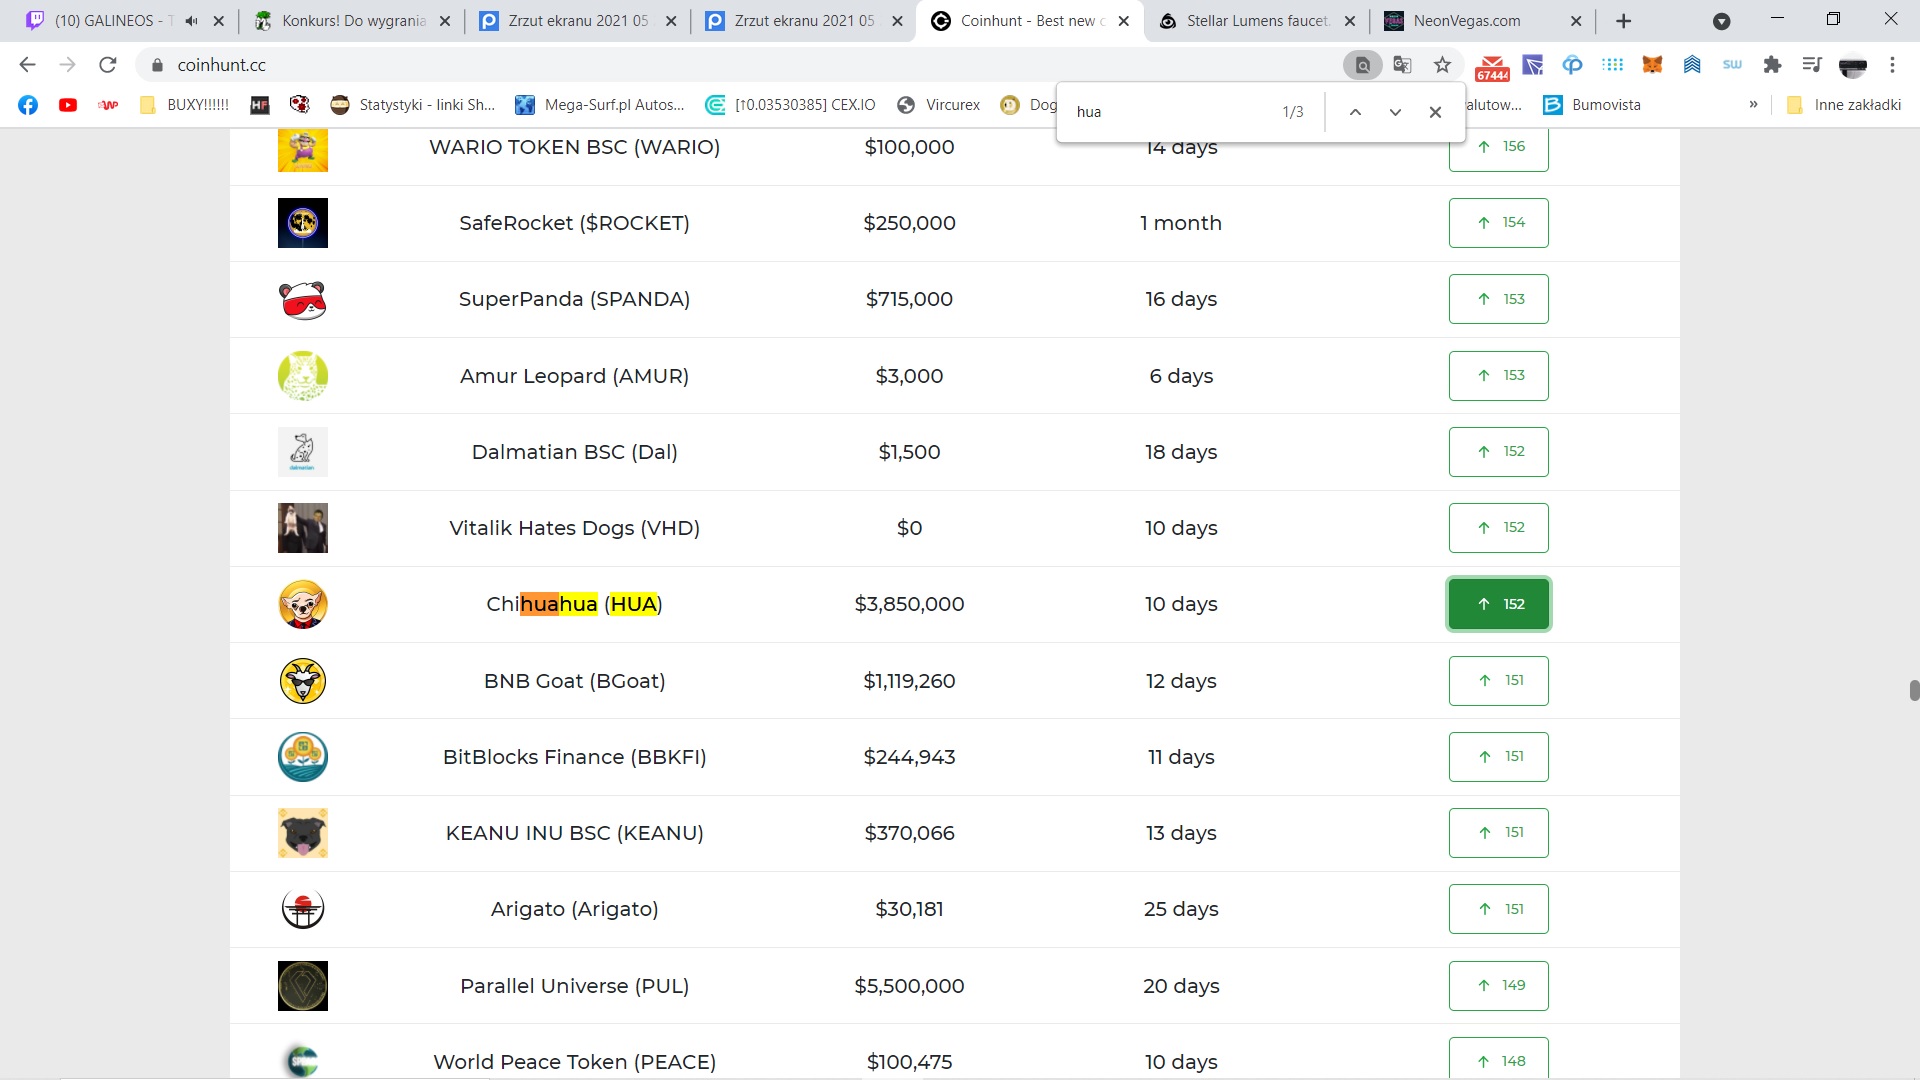Open the Google Translate page icon
Viewport: 1920px width, 1080px height.
pos(1402,65)
